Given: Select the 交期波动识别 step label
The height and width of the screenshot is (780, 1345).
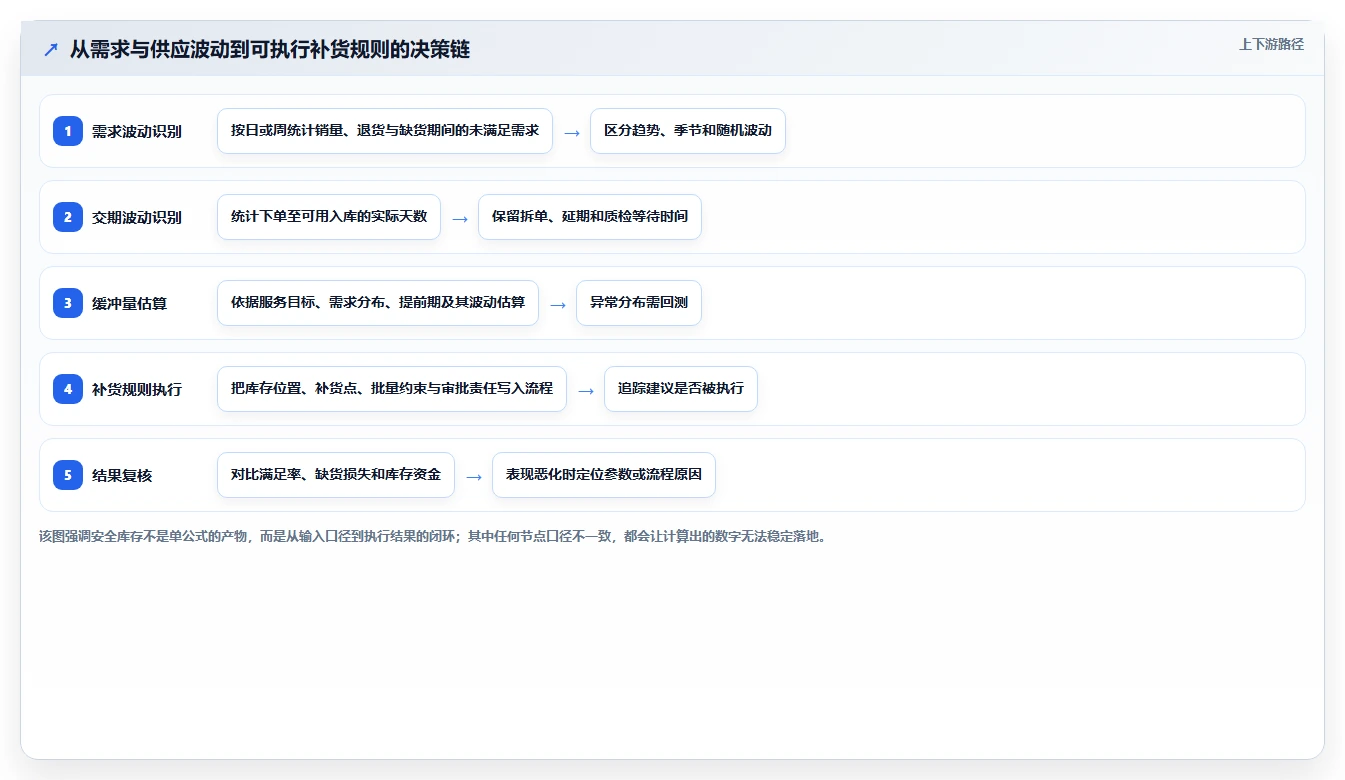Looking at the screenshot, I should 137,217.
